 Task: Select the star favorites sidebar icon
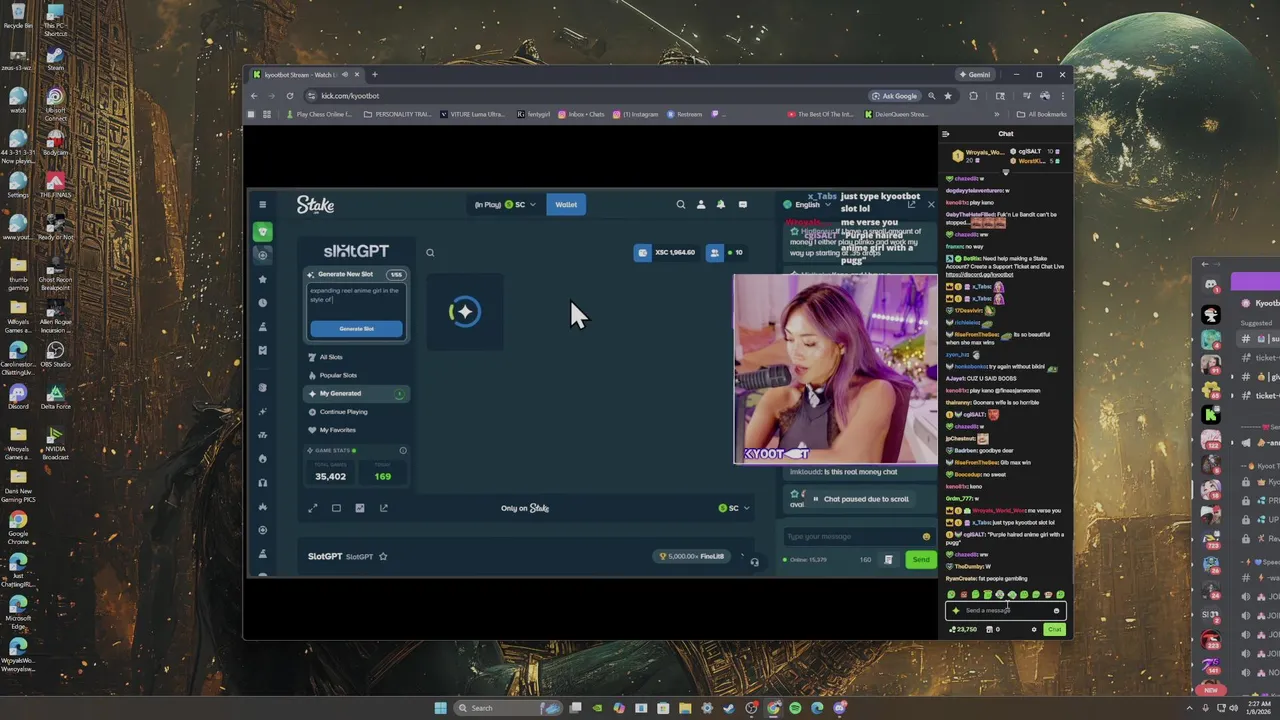point(263,279)
